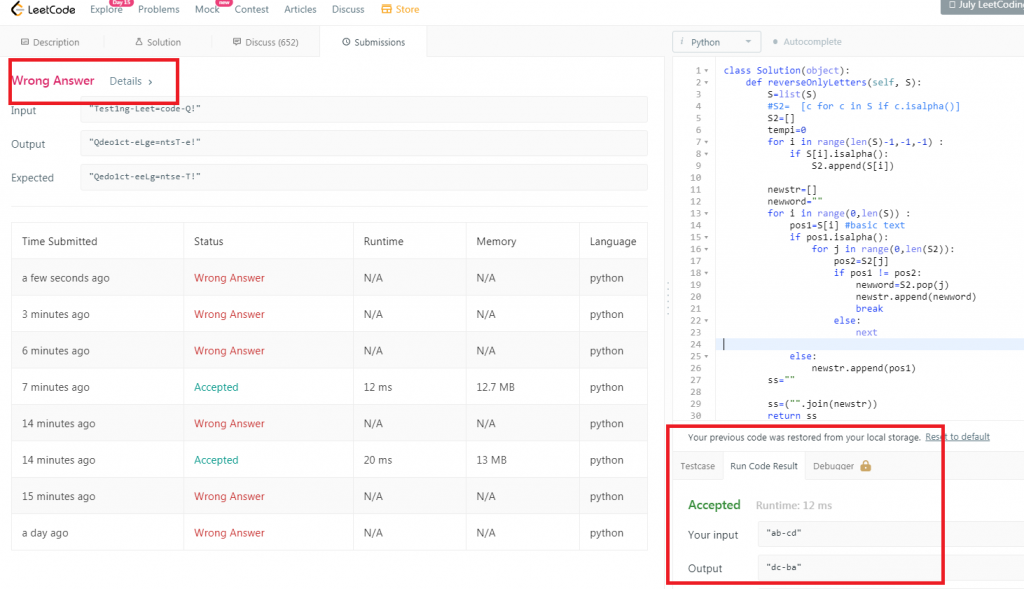Click the Language column header
Image resolution: width=1024 pixels, height=589 pixels.
pyautogui.click(x=613, y=241)
